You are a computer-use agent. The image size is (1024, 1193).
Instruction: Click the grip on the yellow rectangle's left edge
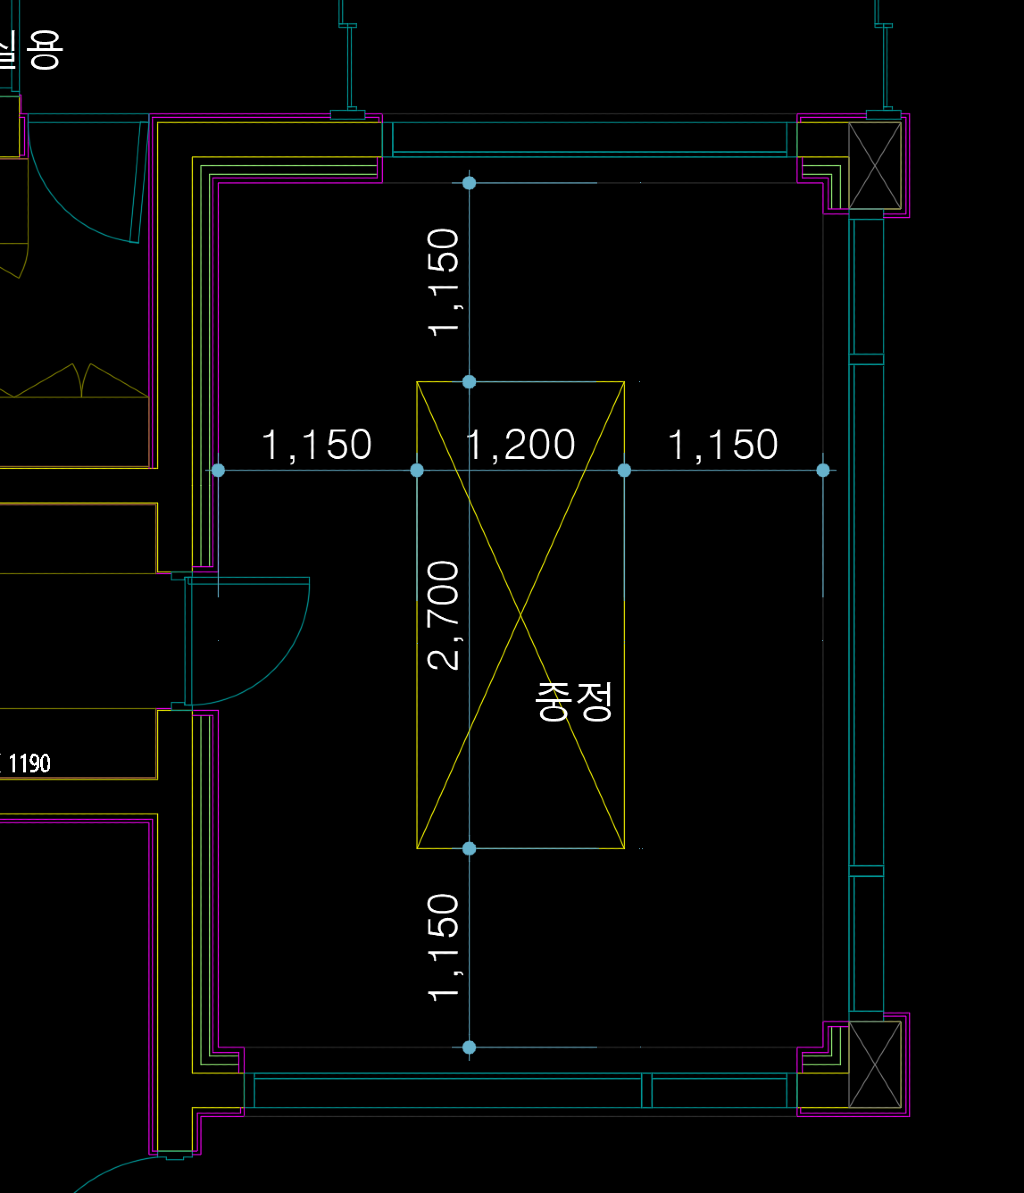coord(417,470)
